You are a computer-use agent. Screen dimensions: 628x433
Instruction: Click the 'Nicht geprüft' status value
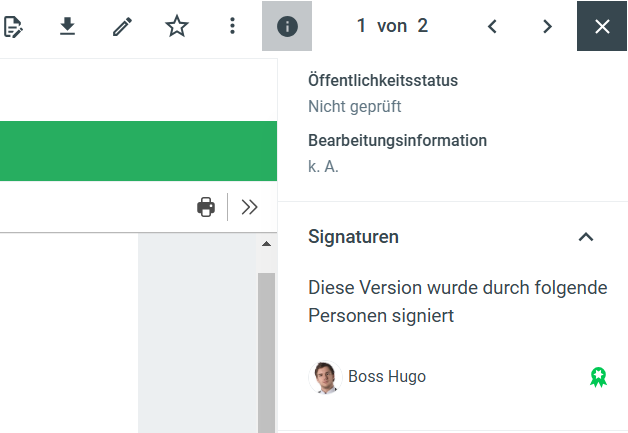(354, 107)
